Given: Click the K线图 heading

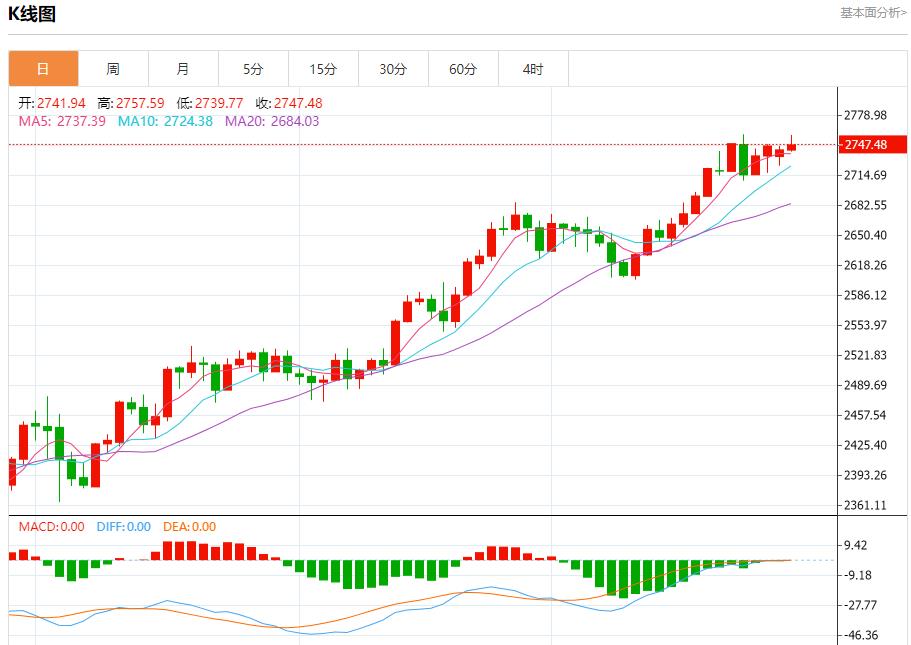Looking at the screenshot, I should tap(32, 14).
